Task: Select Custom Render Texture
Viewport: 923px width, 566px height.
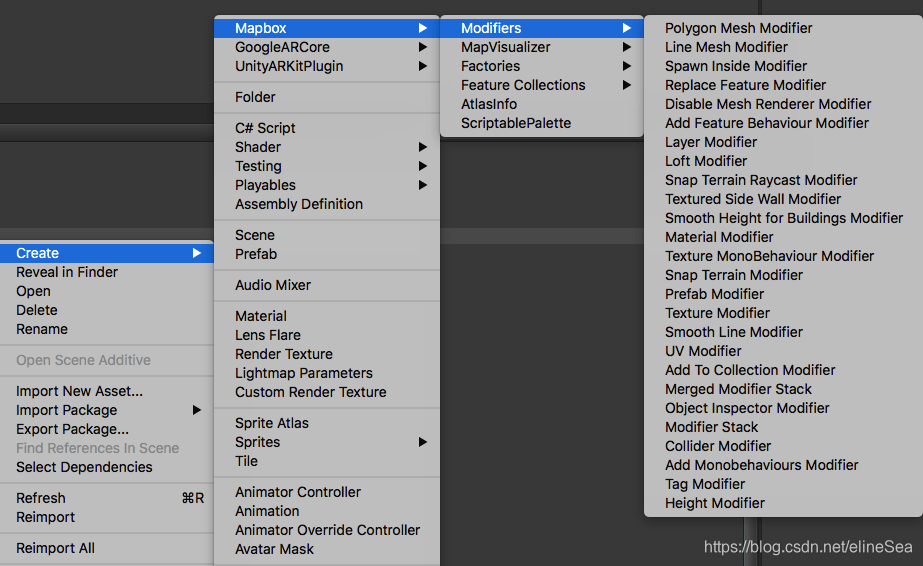Action: click(327, 392)
